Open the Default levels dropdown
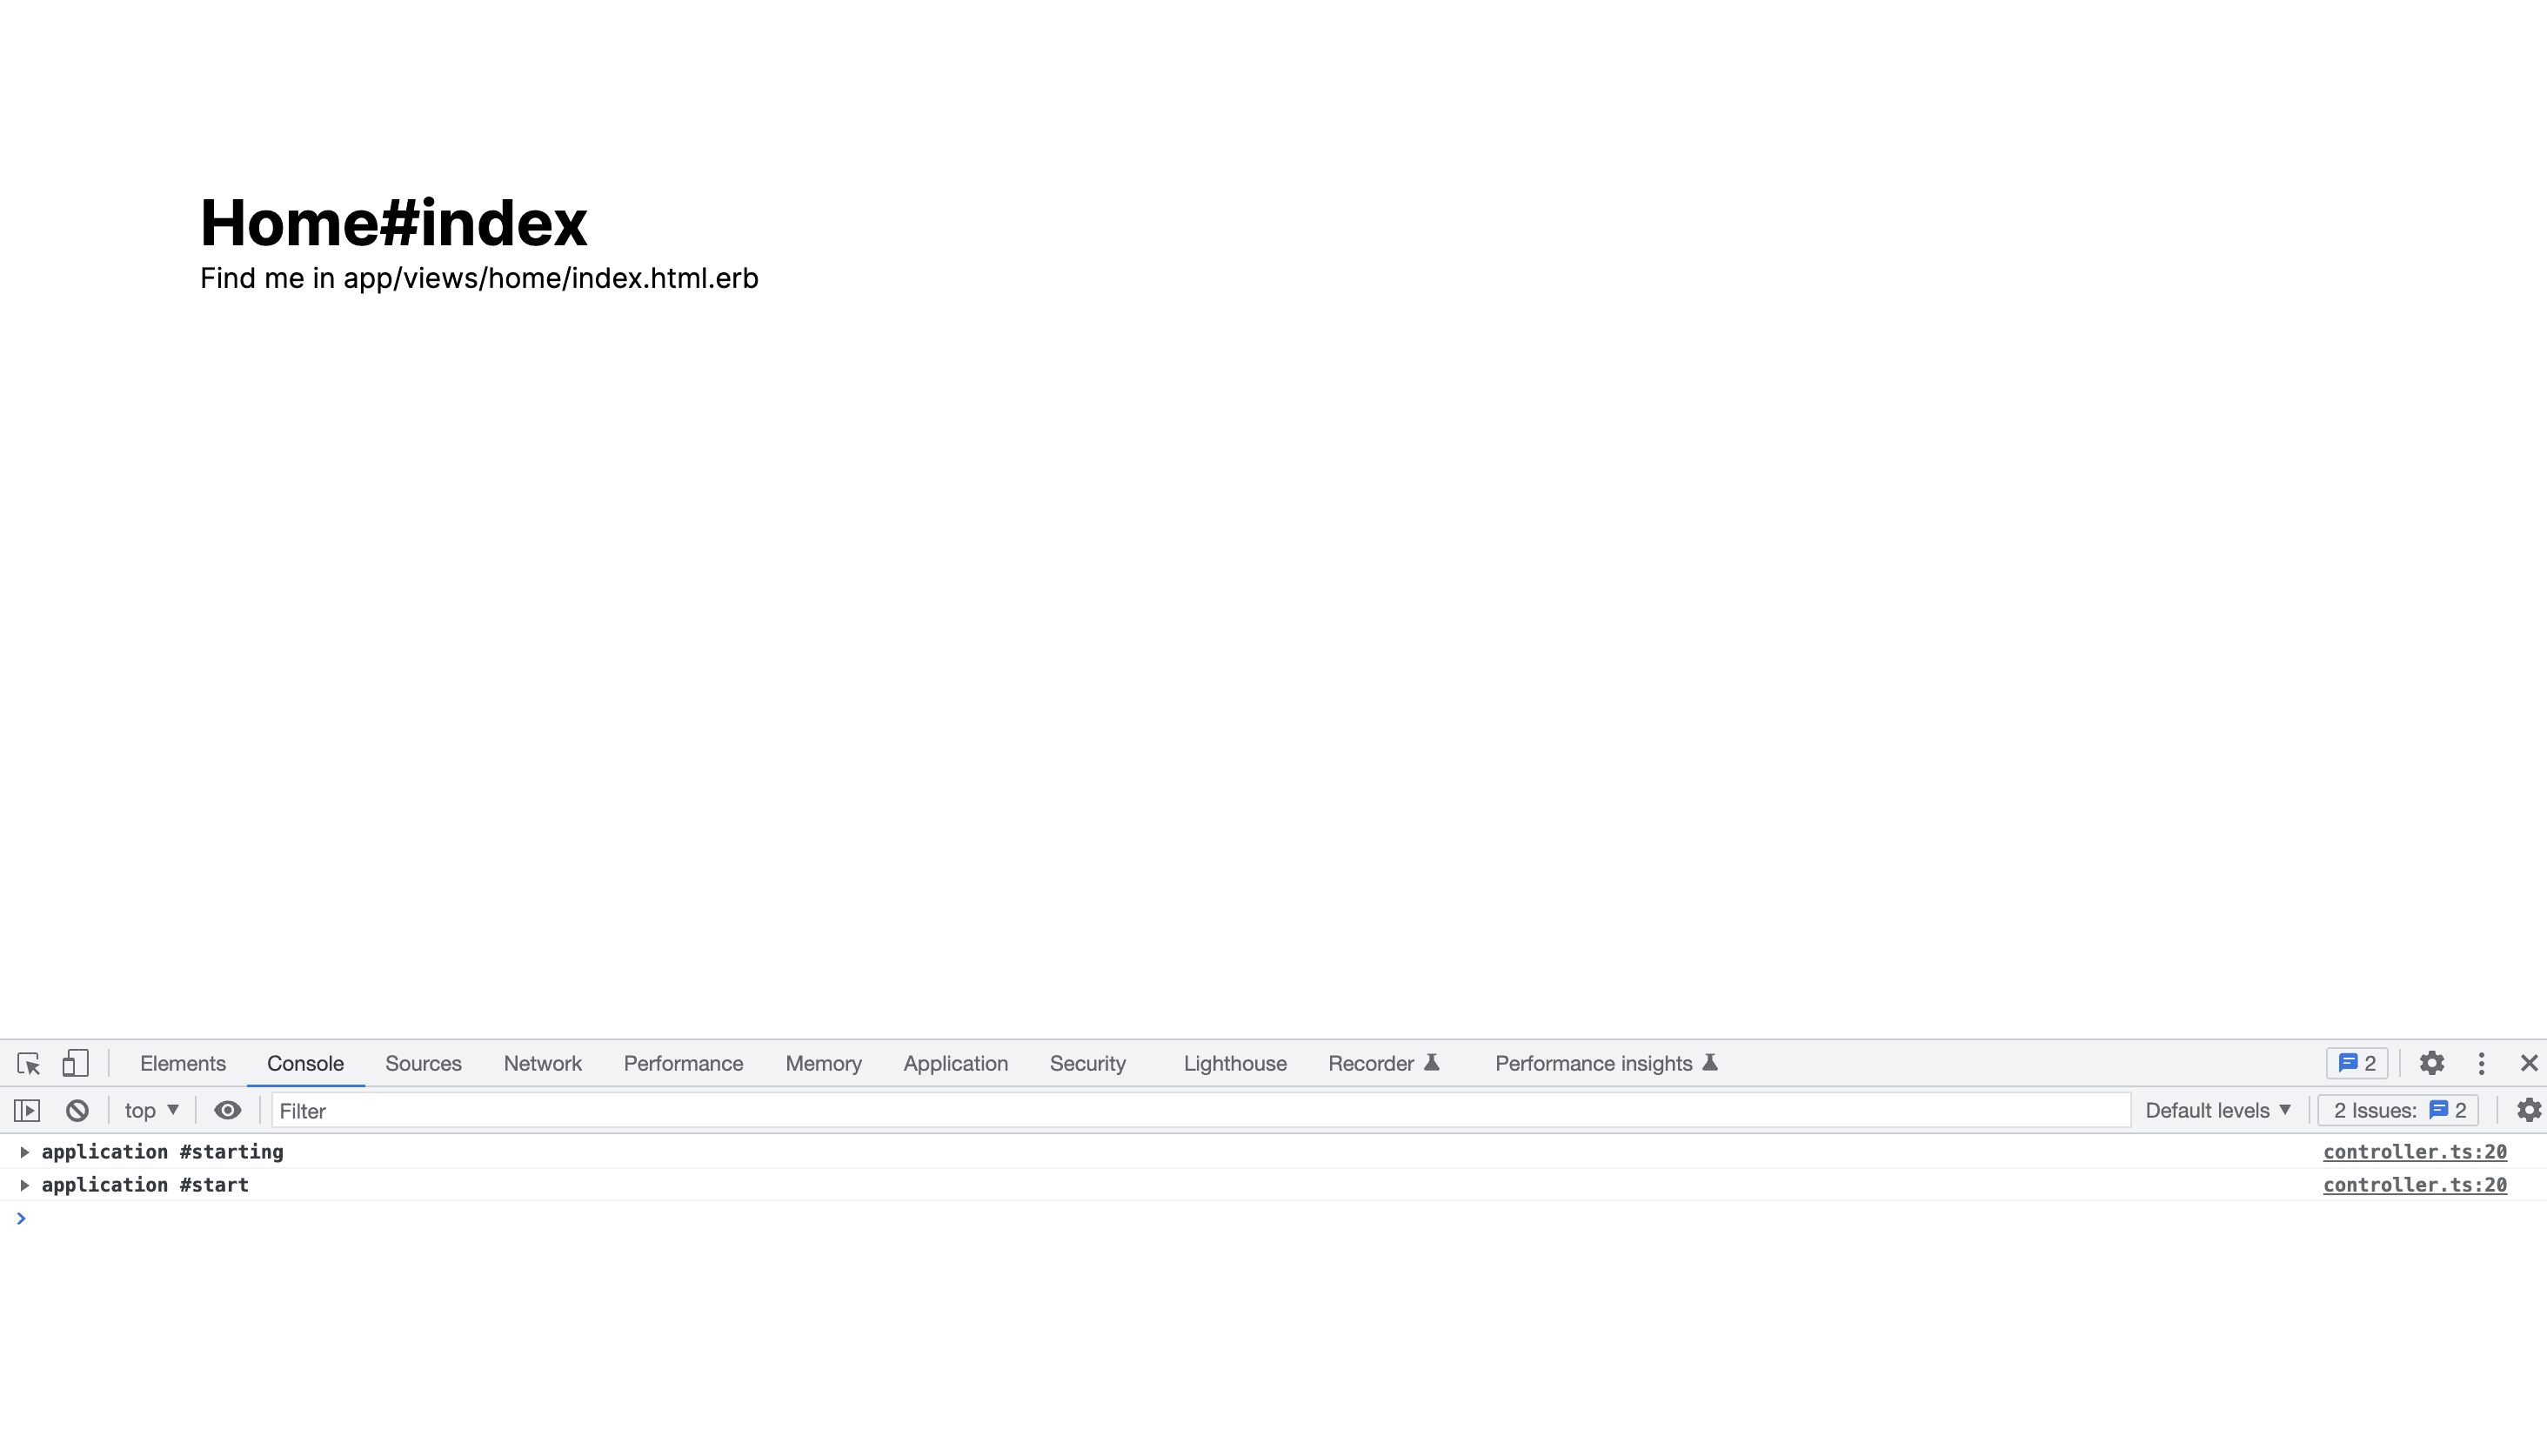 2217,1110
